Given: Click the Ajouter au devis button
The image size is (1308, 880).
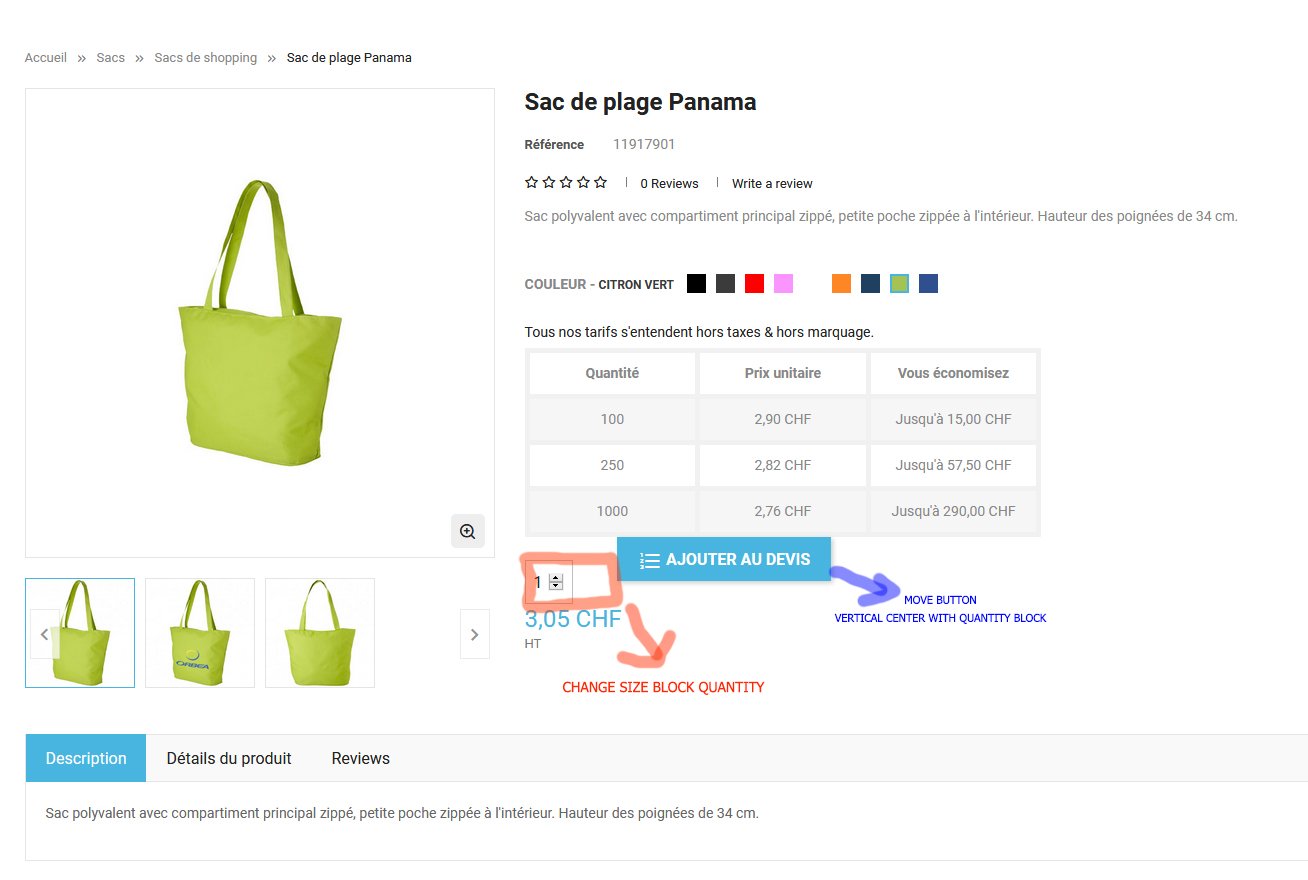Looking at the screenshot, I should tap(724, 559).
